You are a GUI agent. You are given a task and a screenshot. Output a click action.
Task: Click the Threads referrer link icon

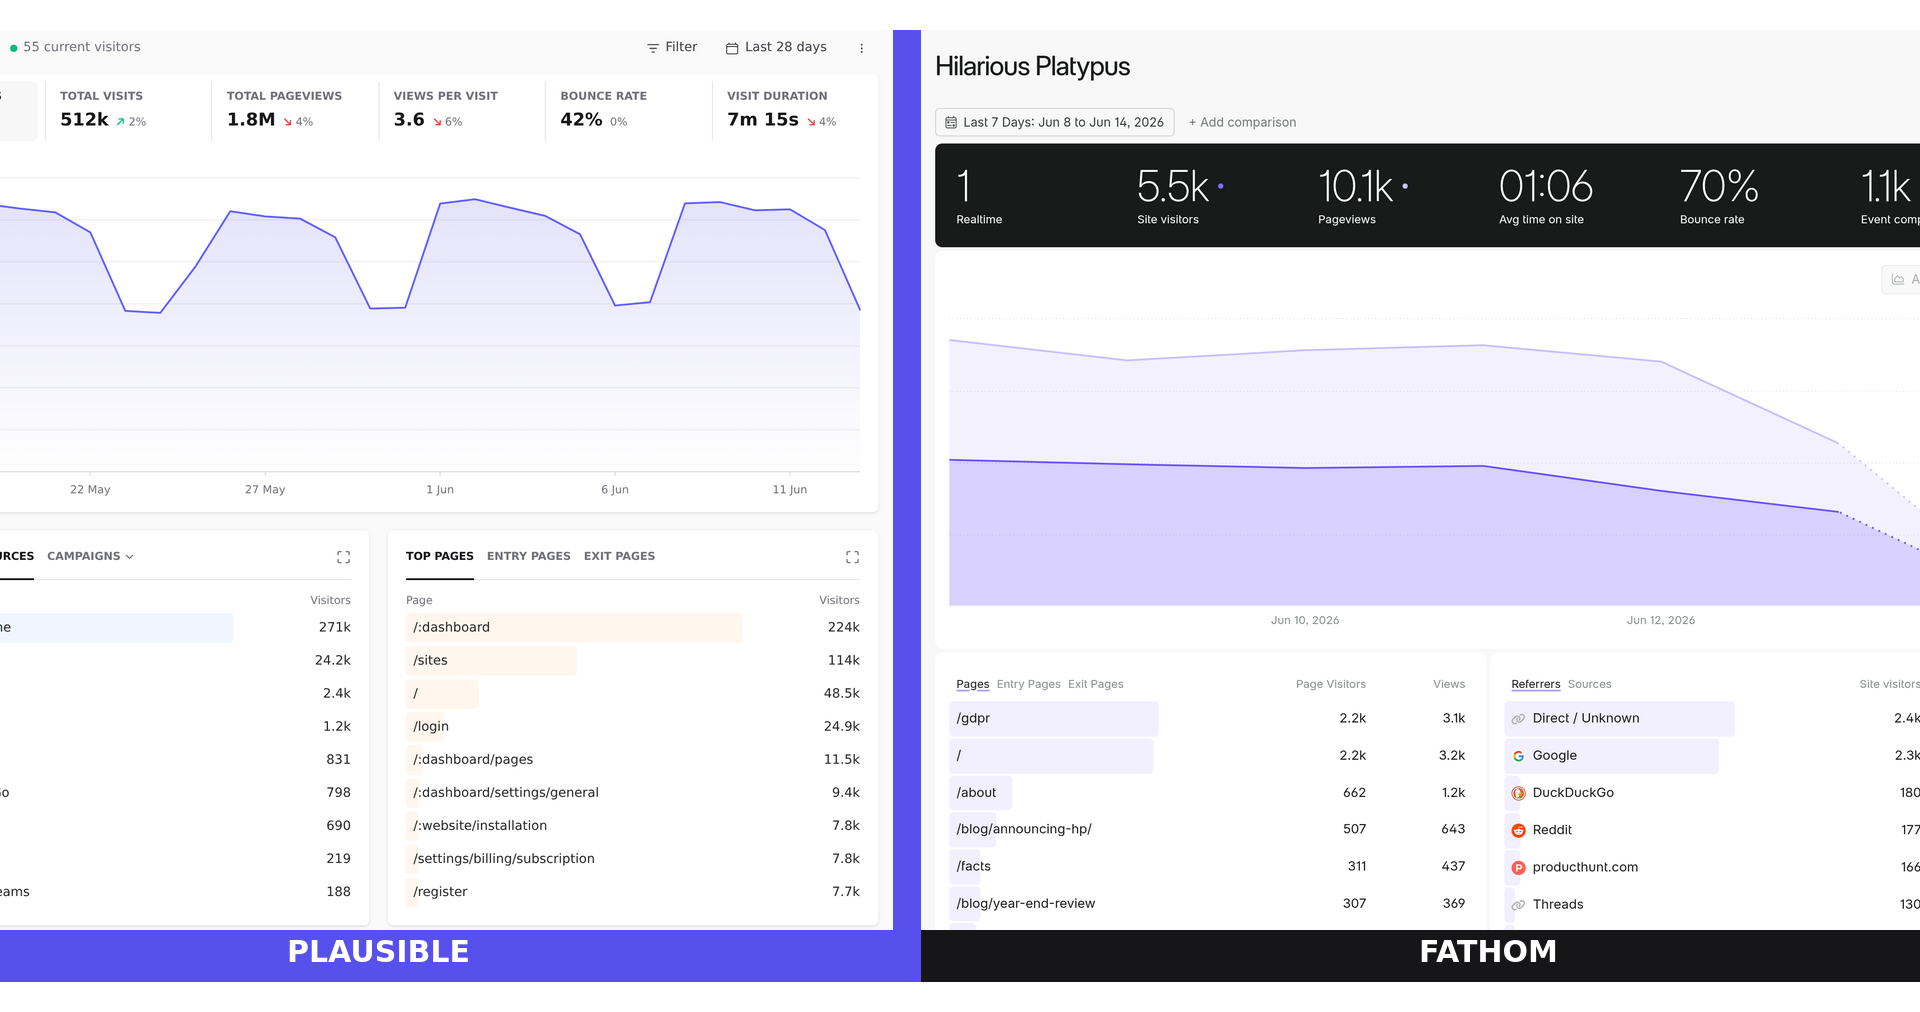pos(1518,905)
